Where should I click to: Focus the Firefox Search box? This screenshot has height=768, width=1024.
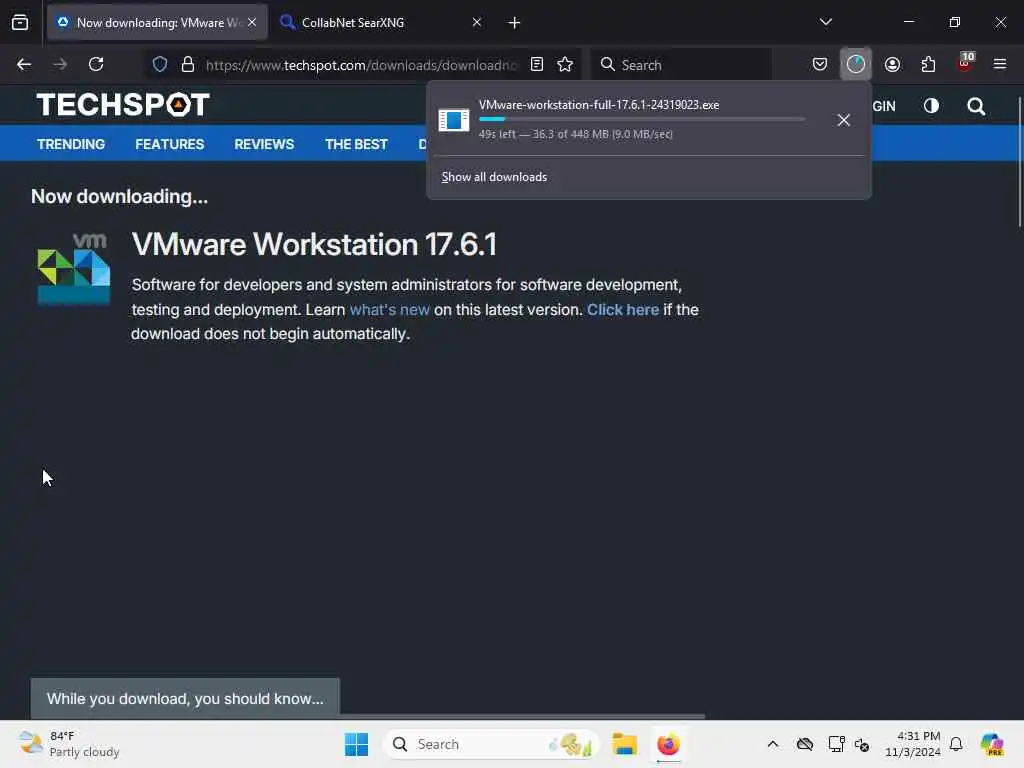[681, 64]
